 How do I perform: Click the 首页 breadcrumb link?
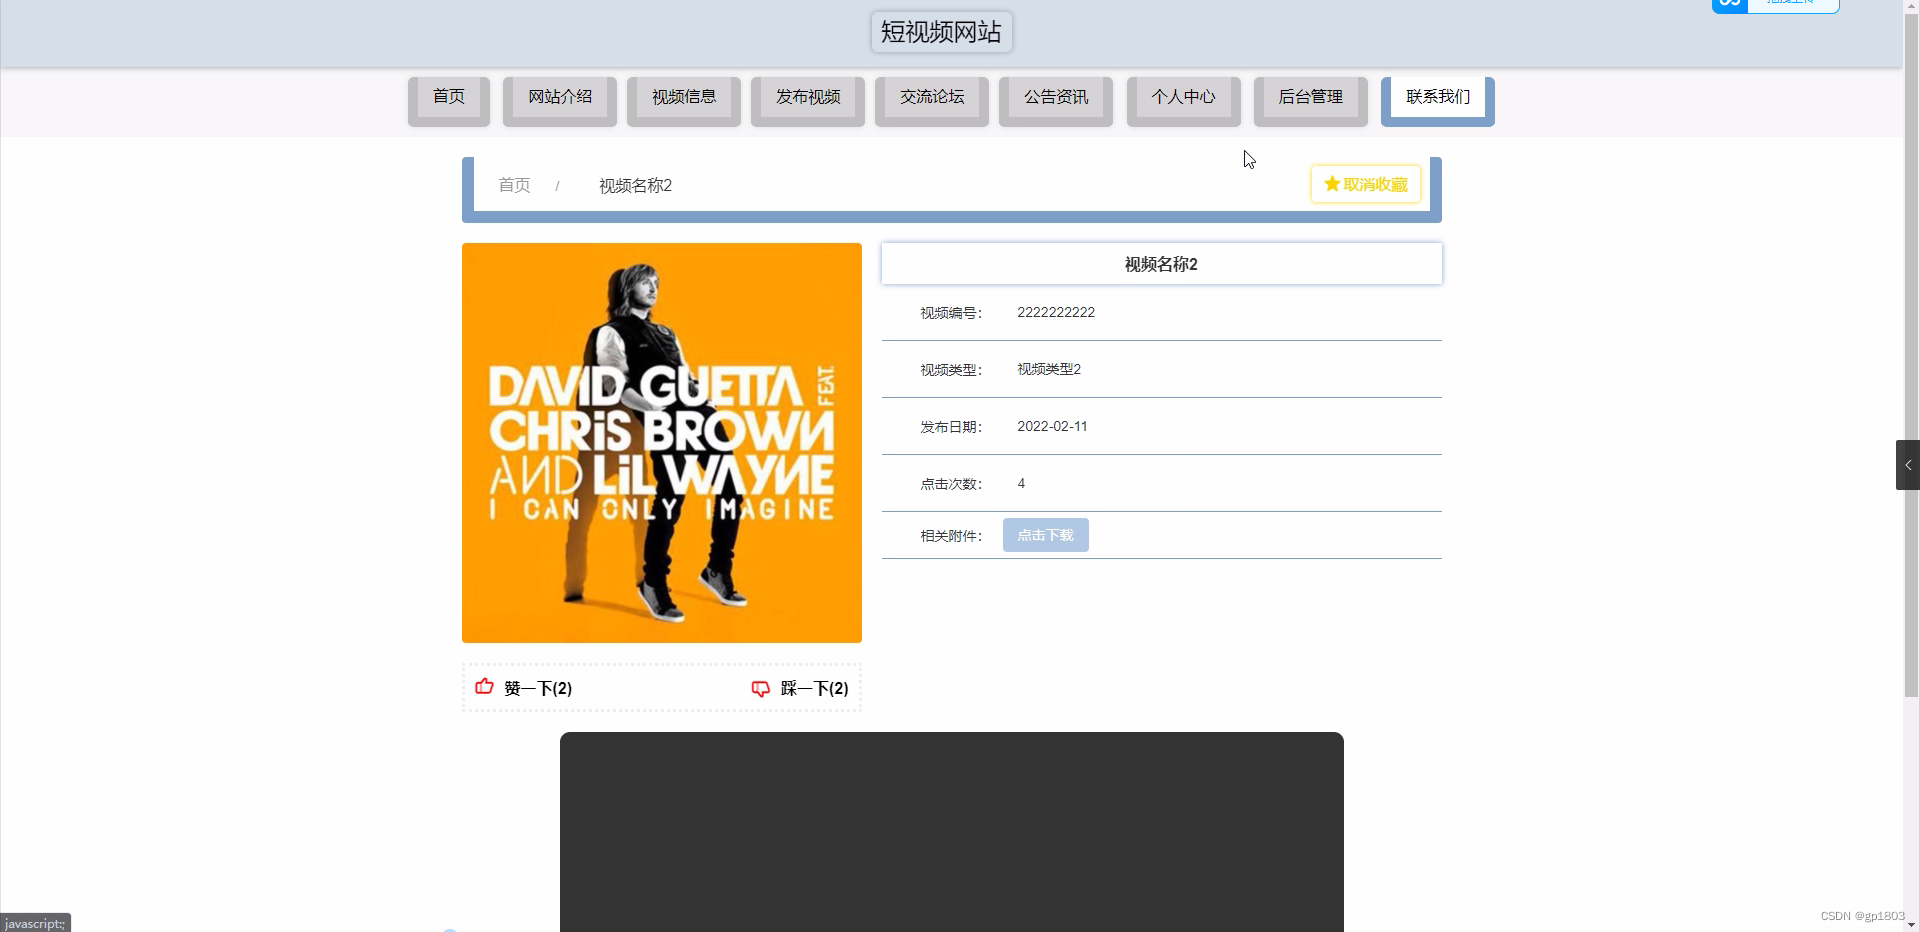pos(514,185)
